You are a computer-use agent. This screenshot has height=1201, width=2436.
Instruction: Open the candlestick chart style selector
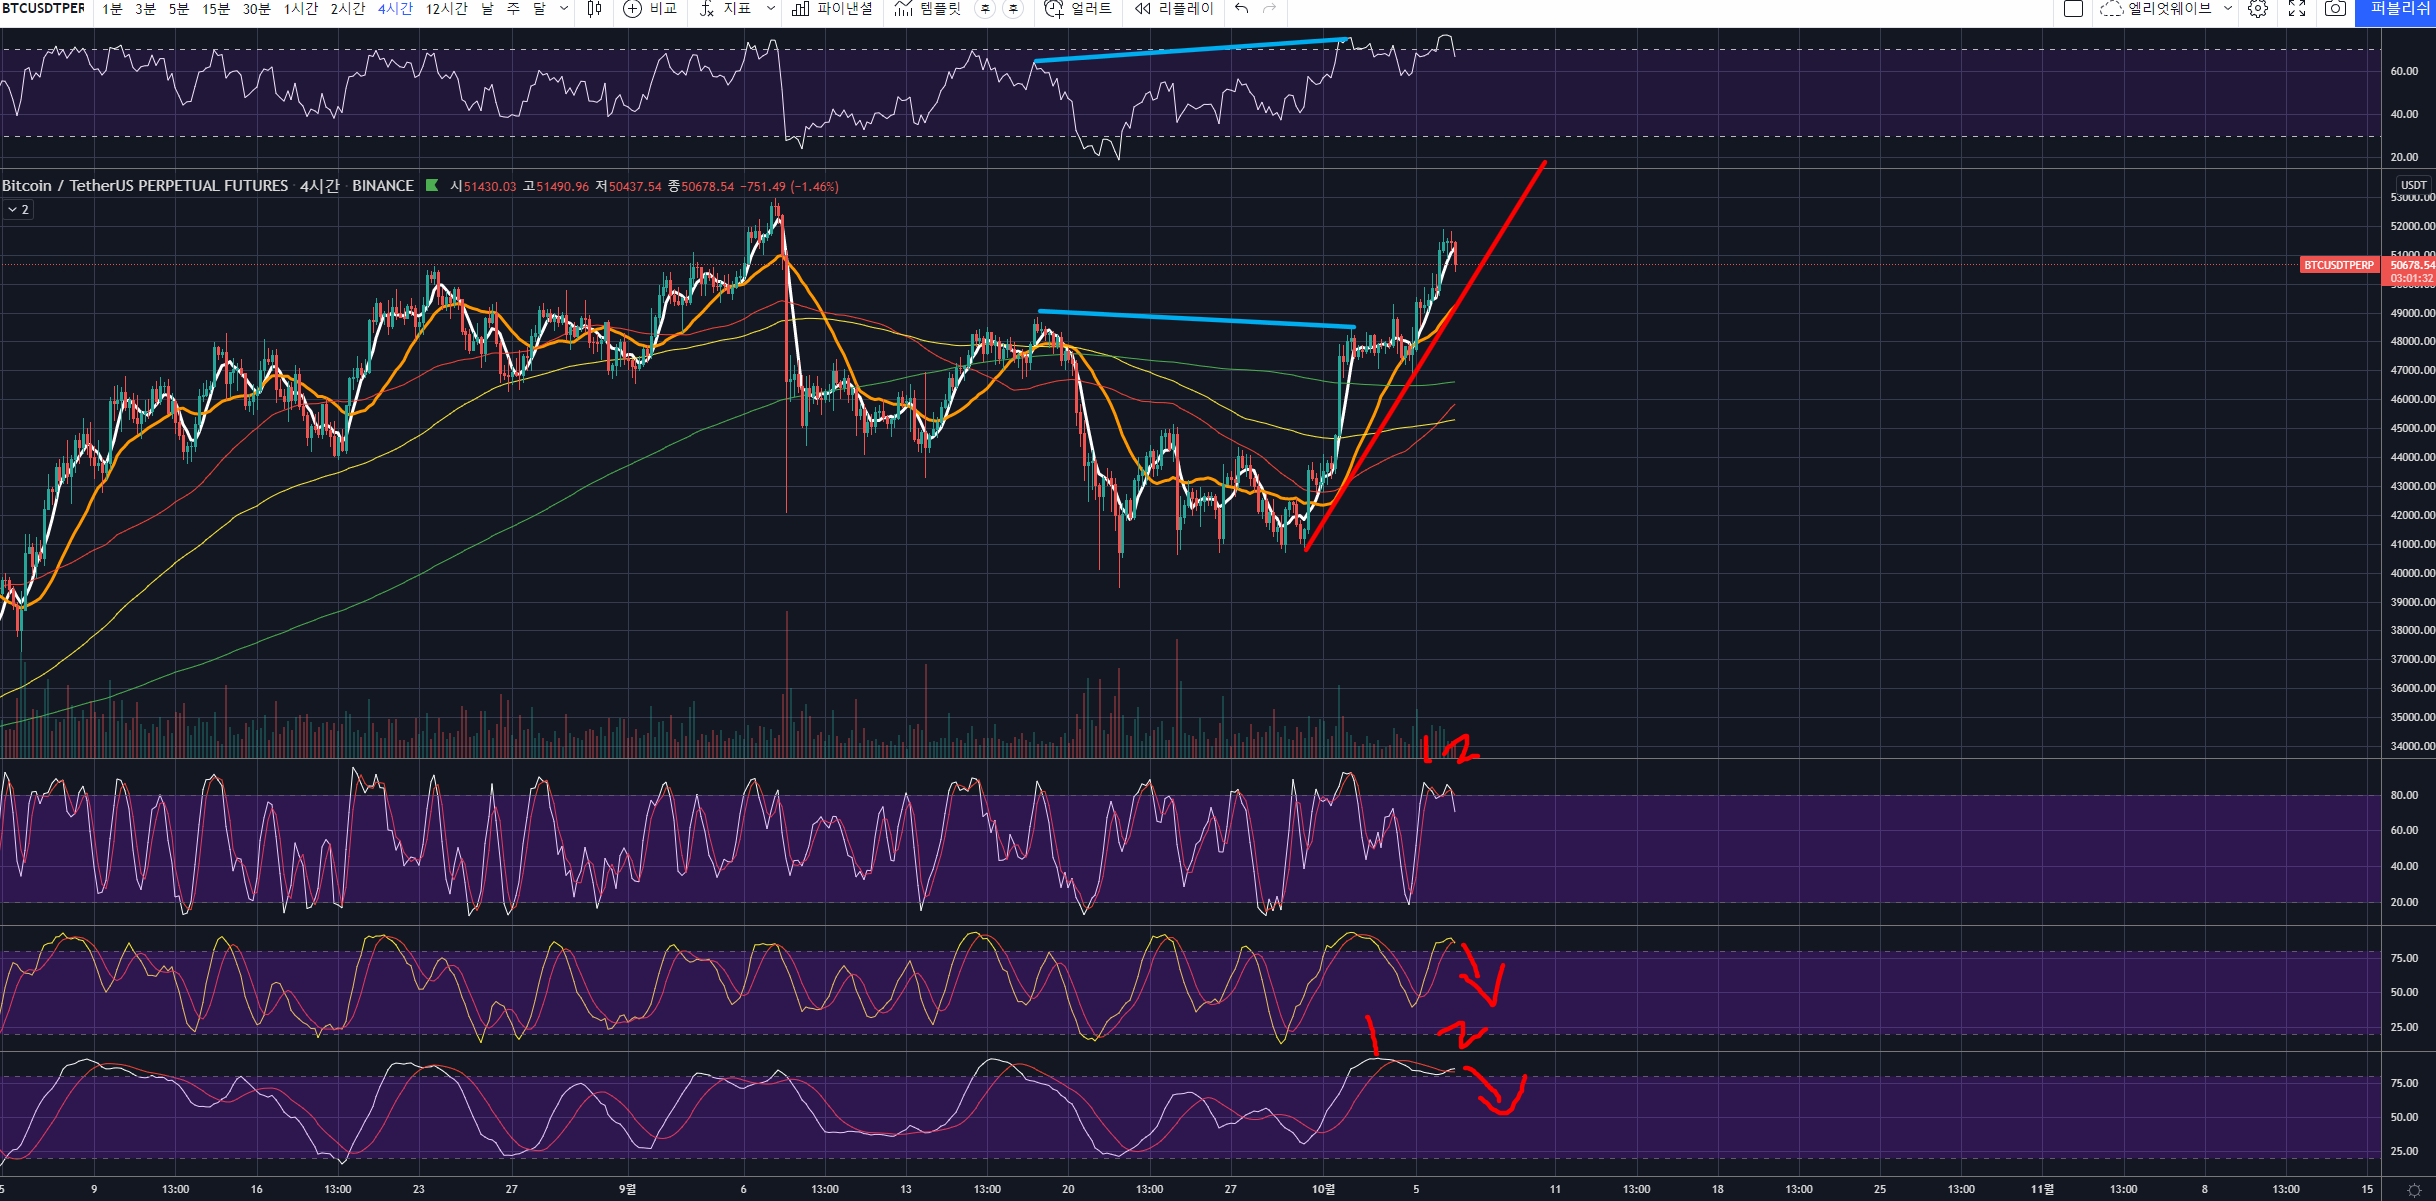594,9
